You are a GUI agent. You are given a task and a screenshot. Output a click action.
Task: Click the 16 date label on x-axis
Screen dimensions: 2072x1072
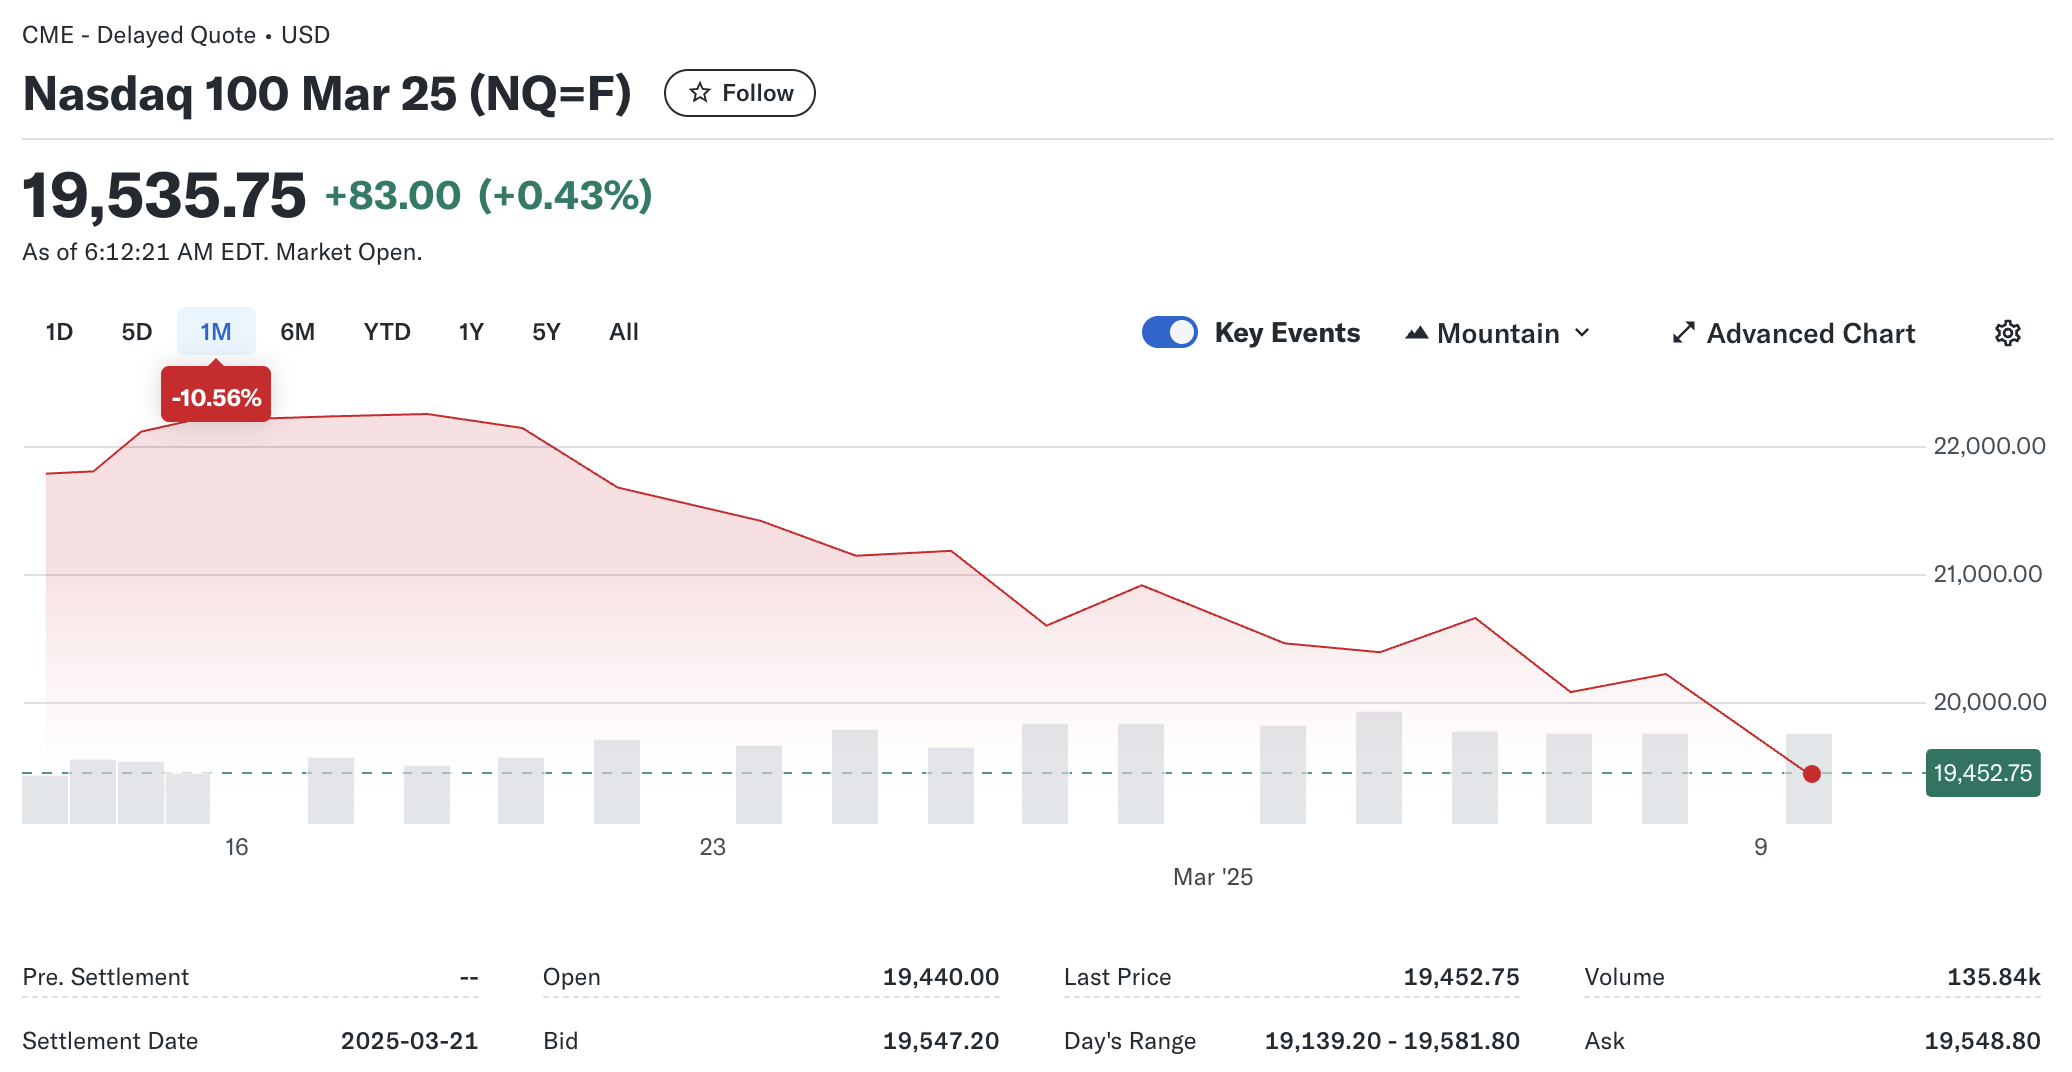pos(236,847)
